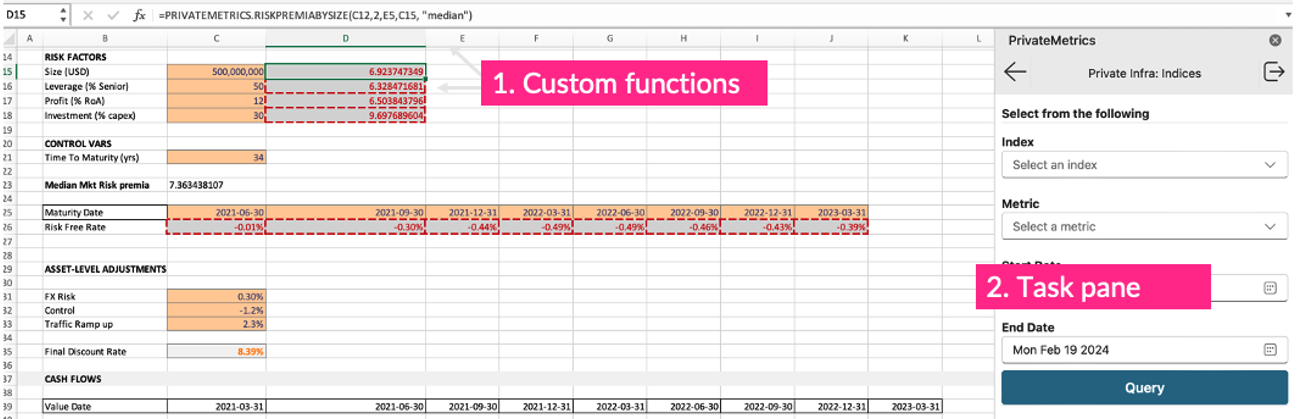
Task: Open the End Date calendar picker icon
Action: point(1269,350)
